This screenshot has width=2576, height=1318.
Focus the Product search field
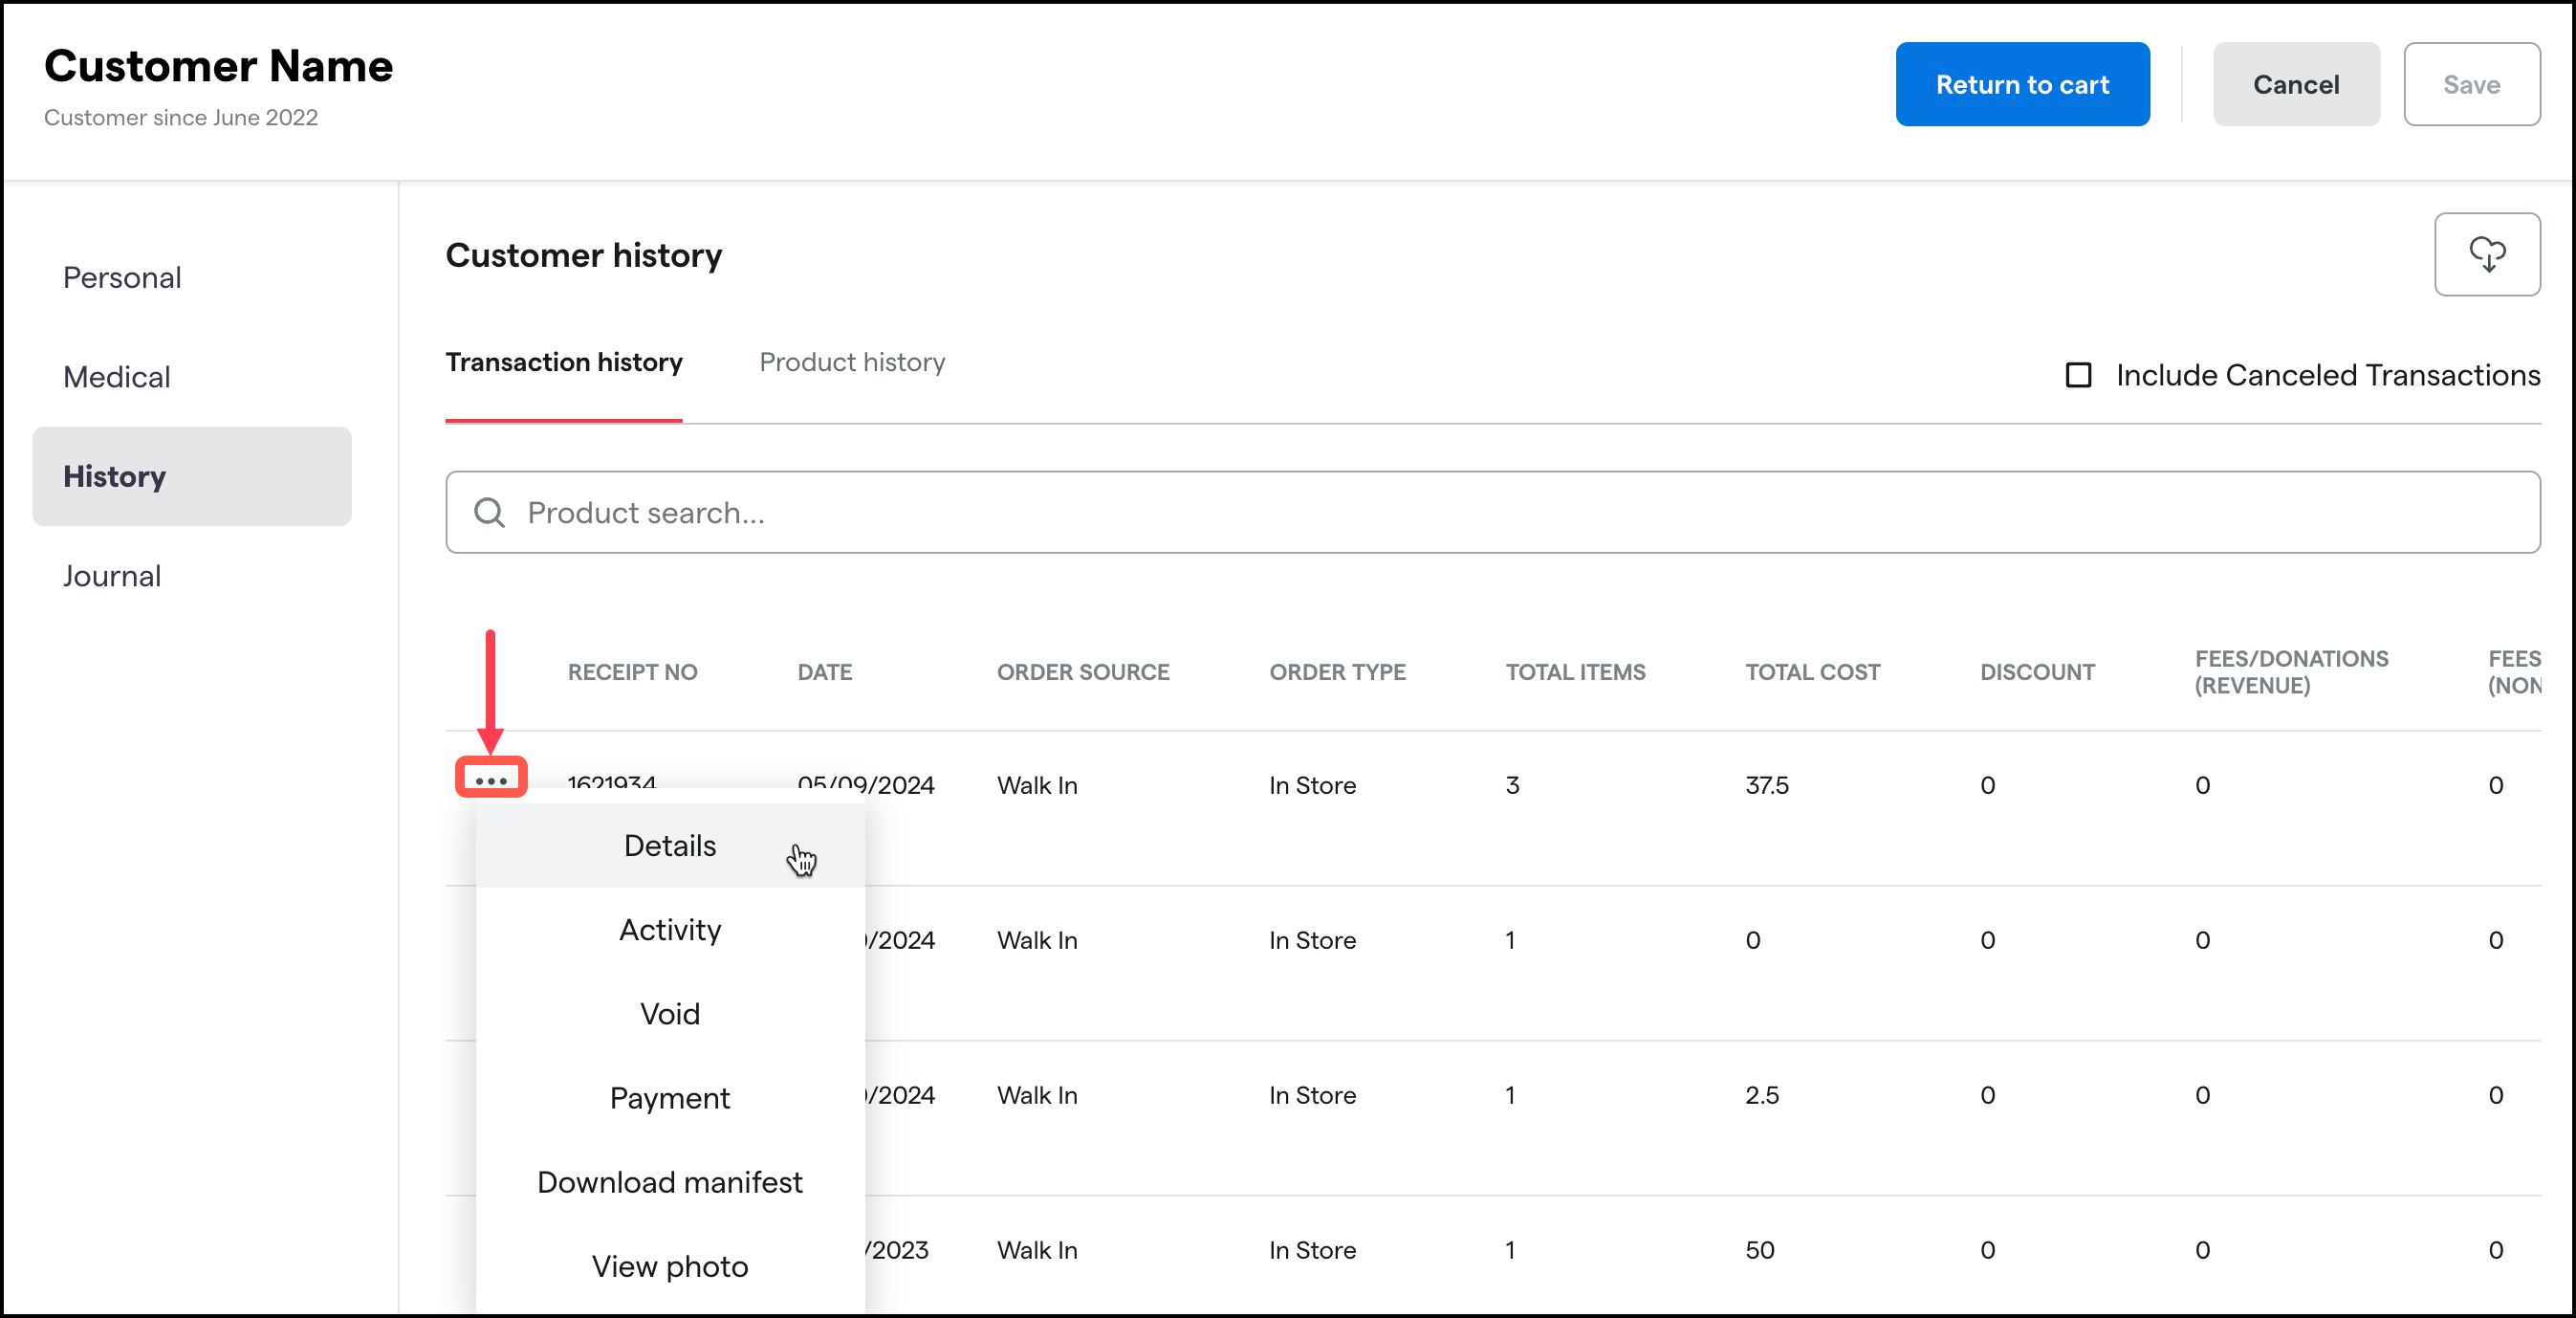1492,512
